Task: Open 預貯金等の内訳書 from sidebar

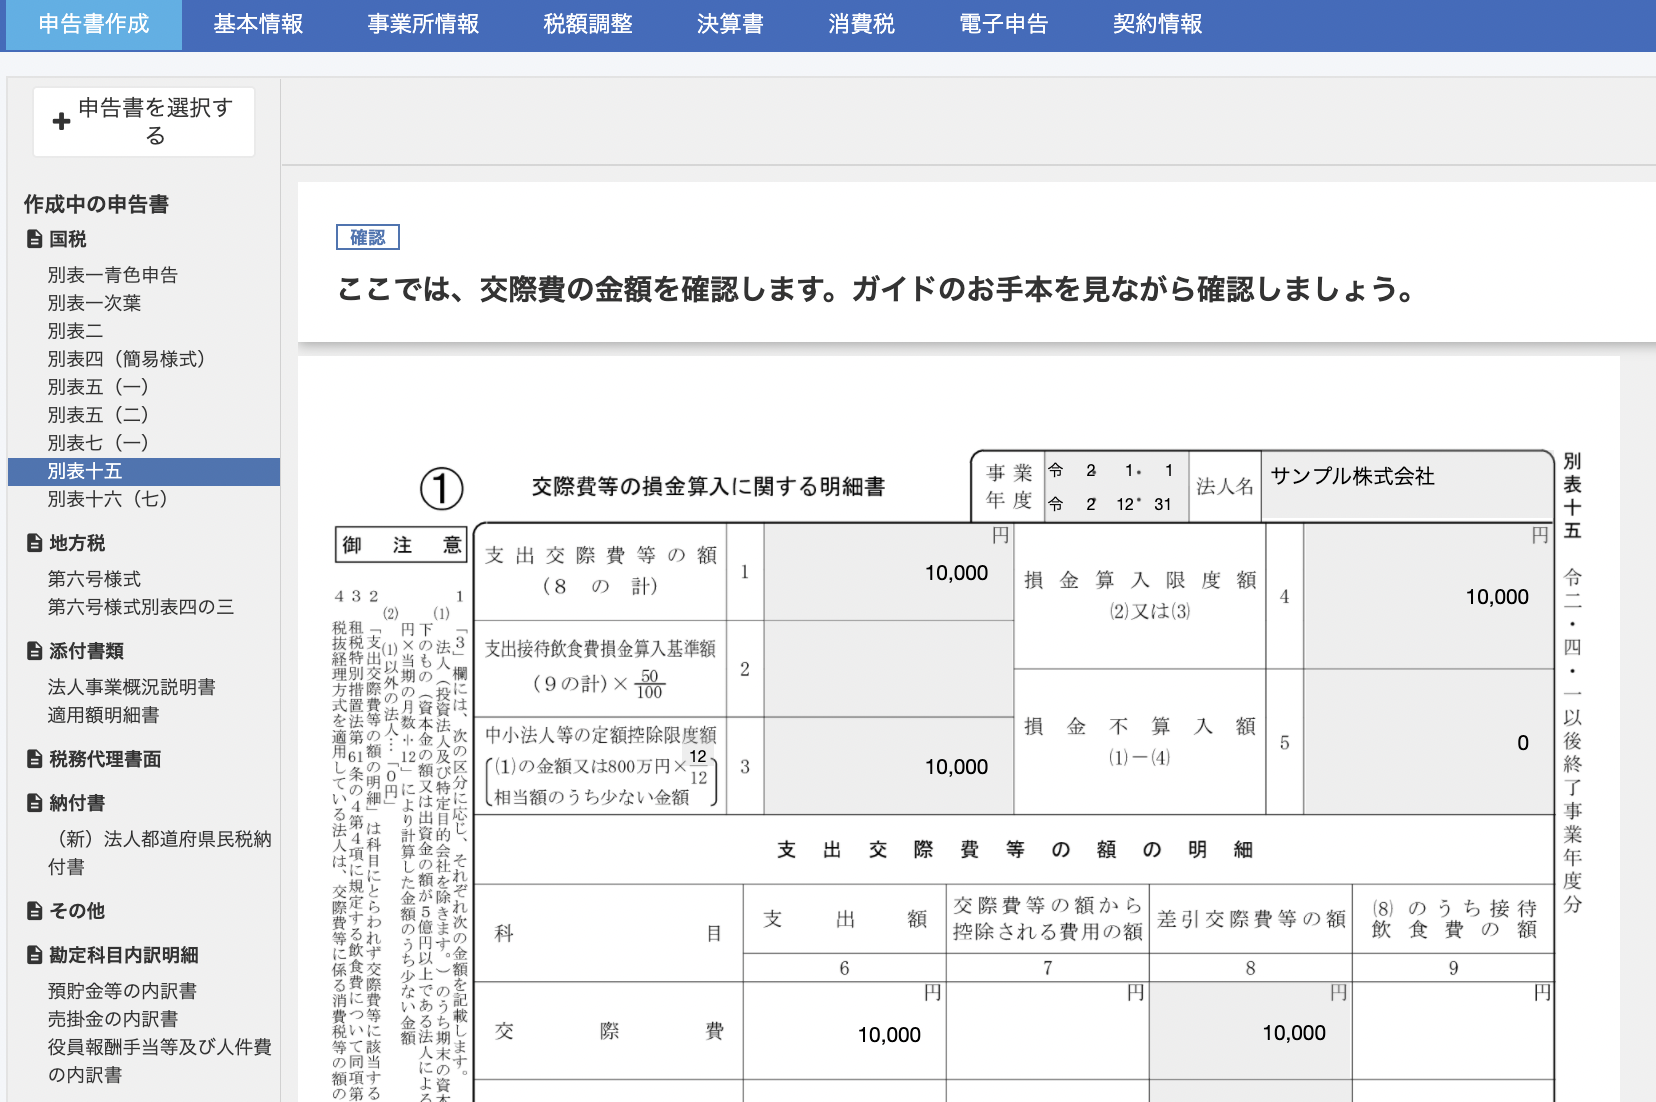Action: tap(122, 991)
